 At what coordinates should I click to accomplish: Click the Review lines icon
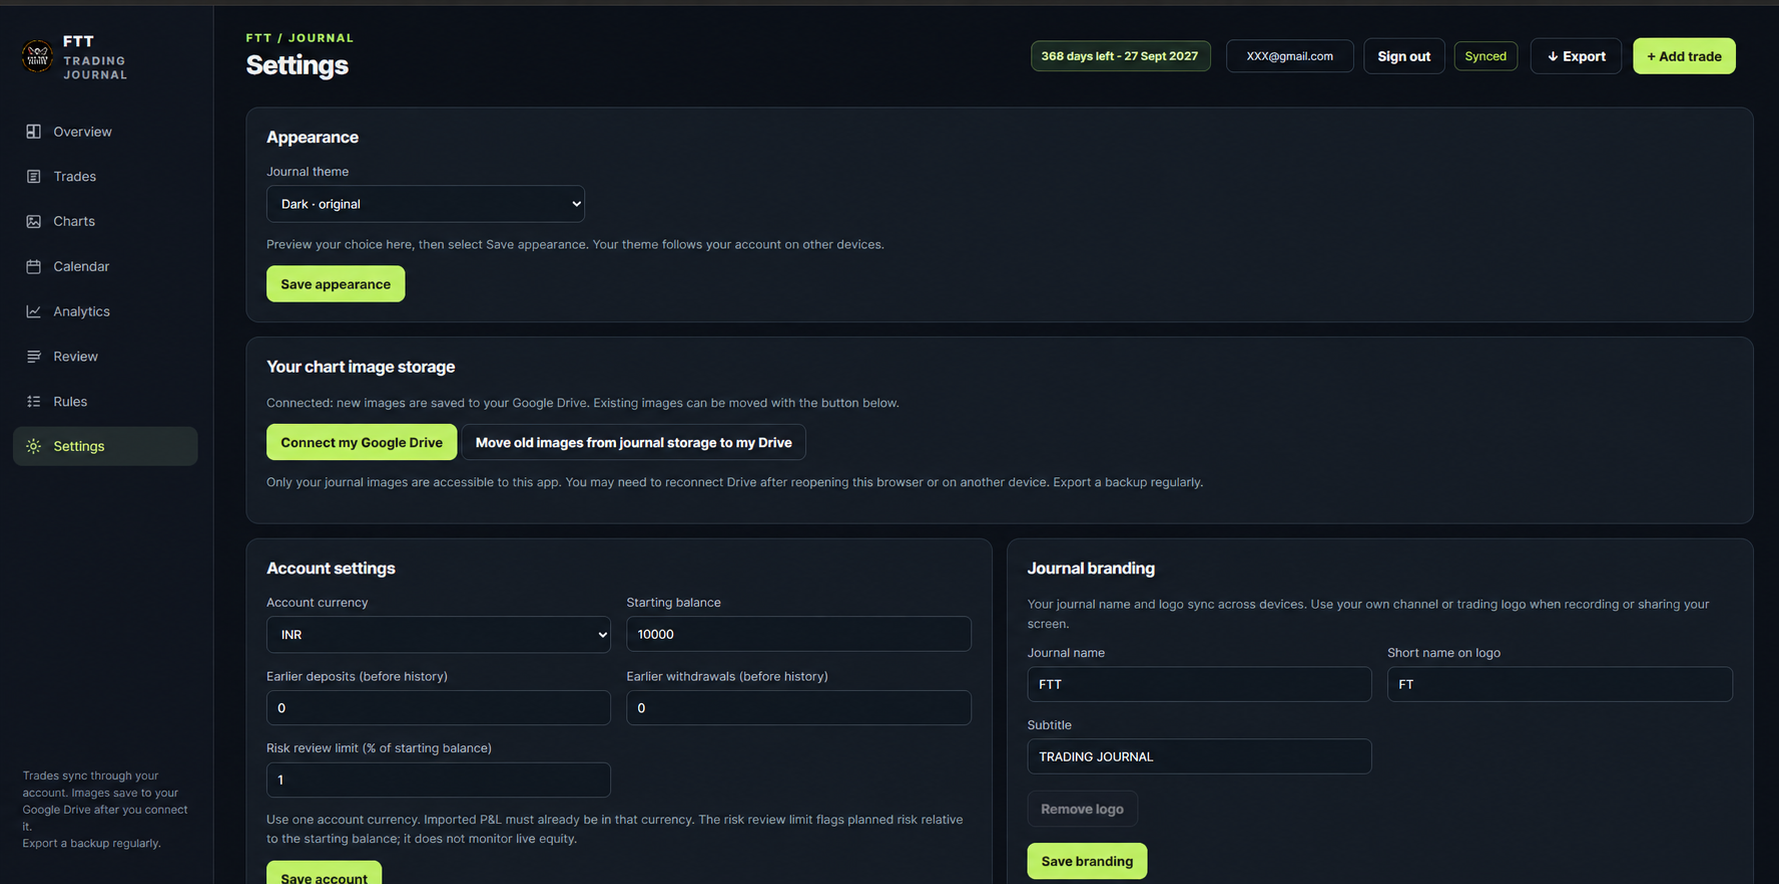(x=34, y=356)
